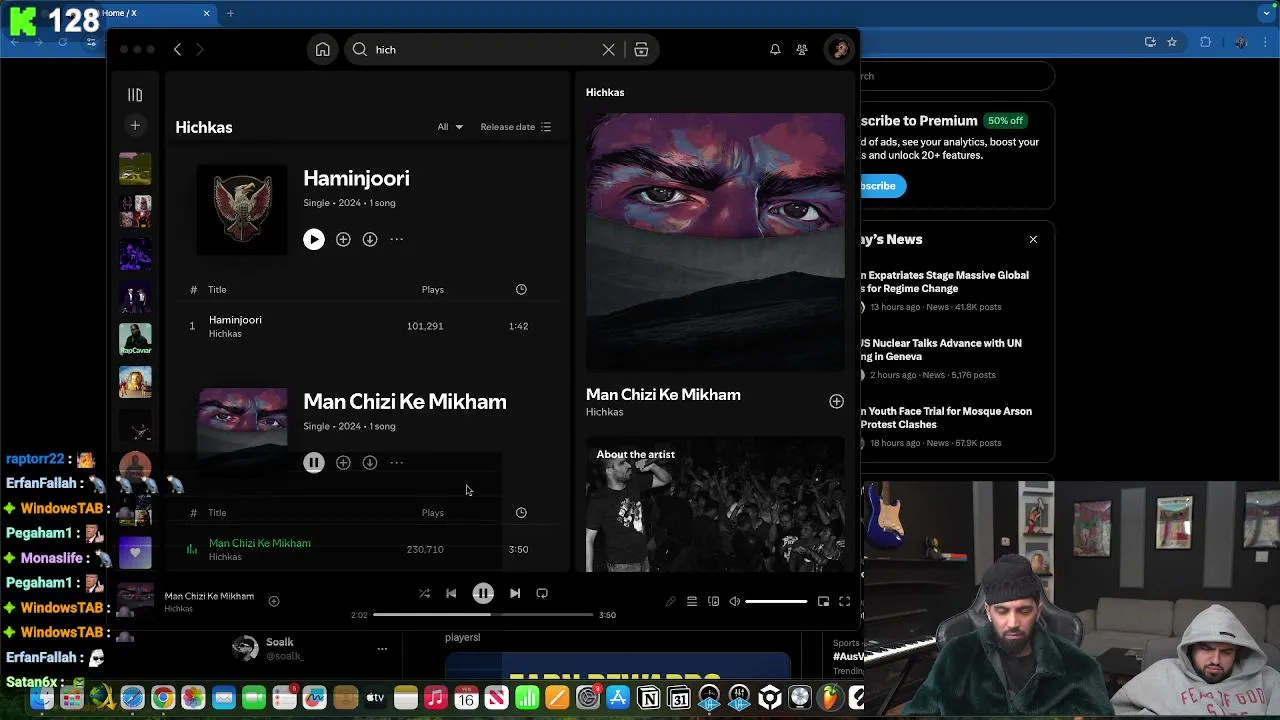Seek within the song progress bar
The width and height of the screenshot is (1280, 720).
pos(483,615)
